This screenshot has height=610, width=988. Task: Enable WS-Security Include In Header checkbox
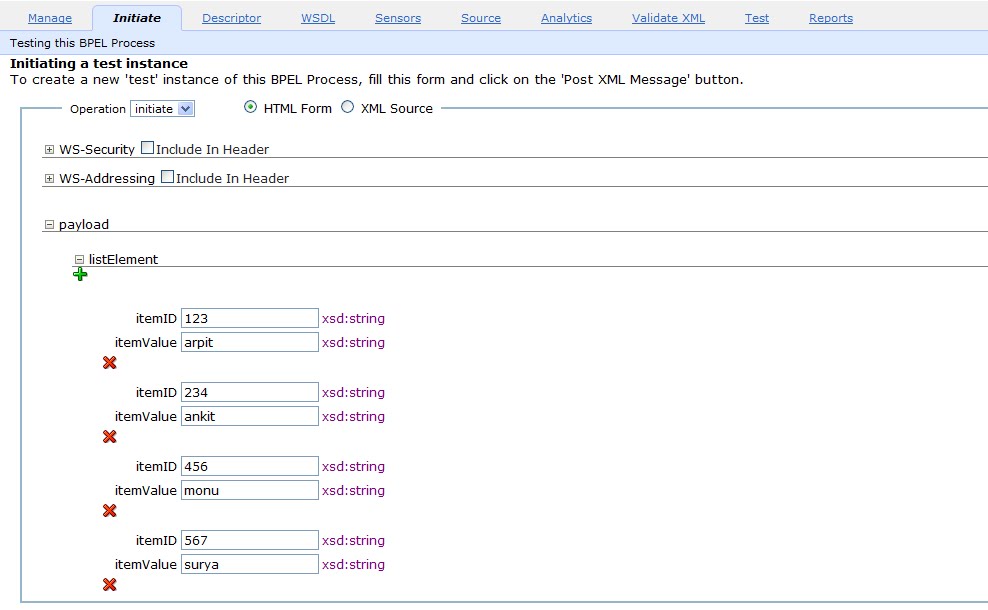pos(147,147)
